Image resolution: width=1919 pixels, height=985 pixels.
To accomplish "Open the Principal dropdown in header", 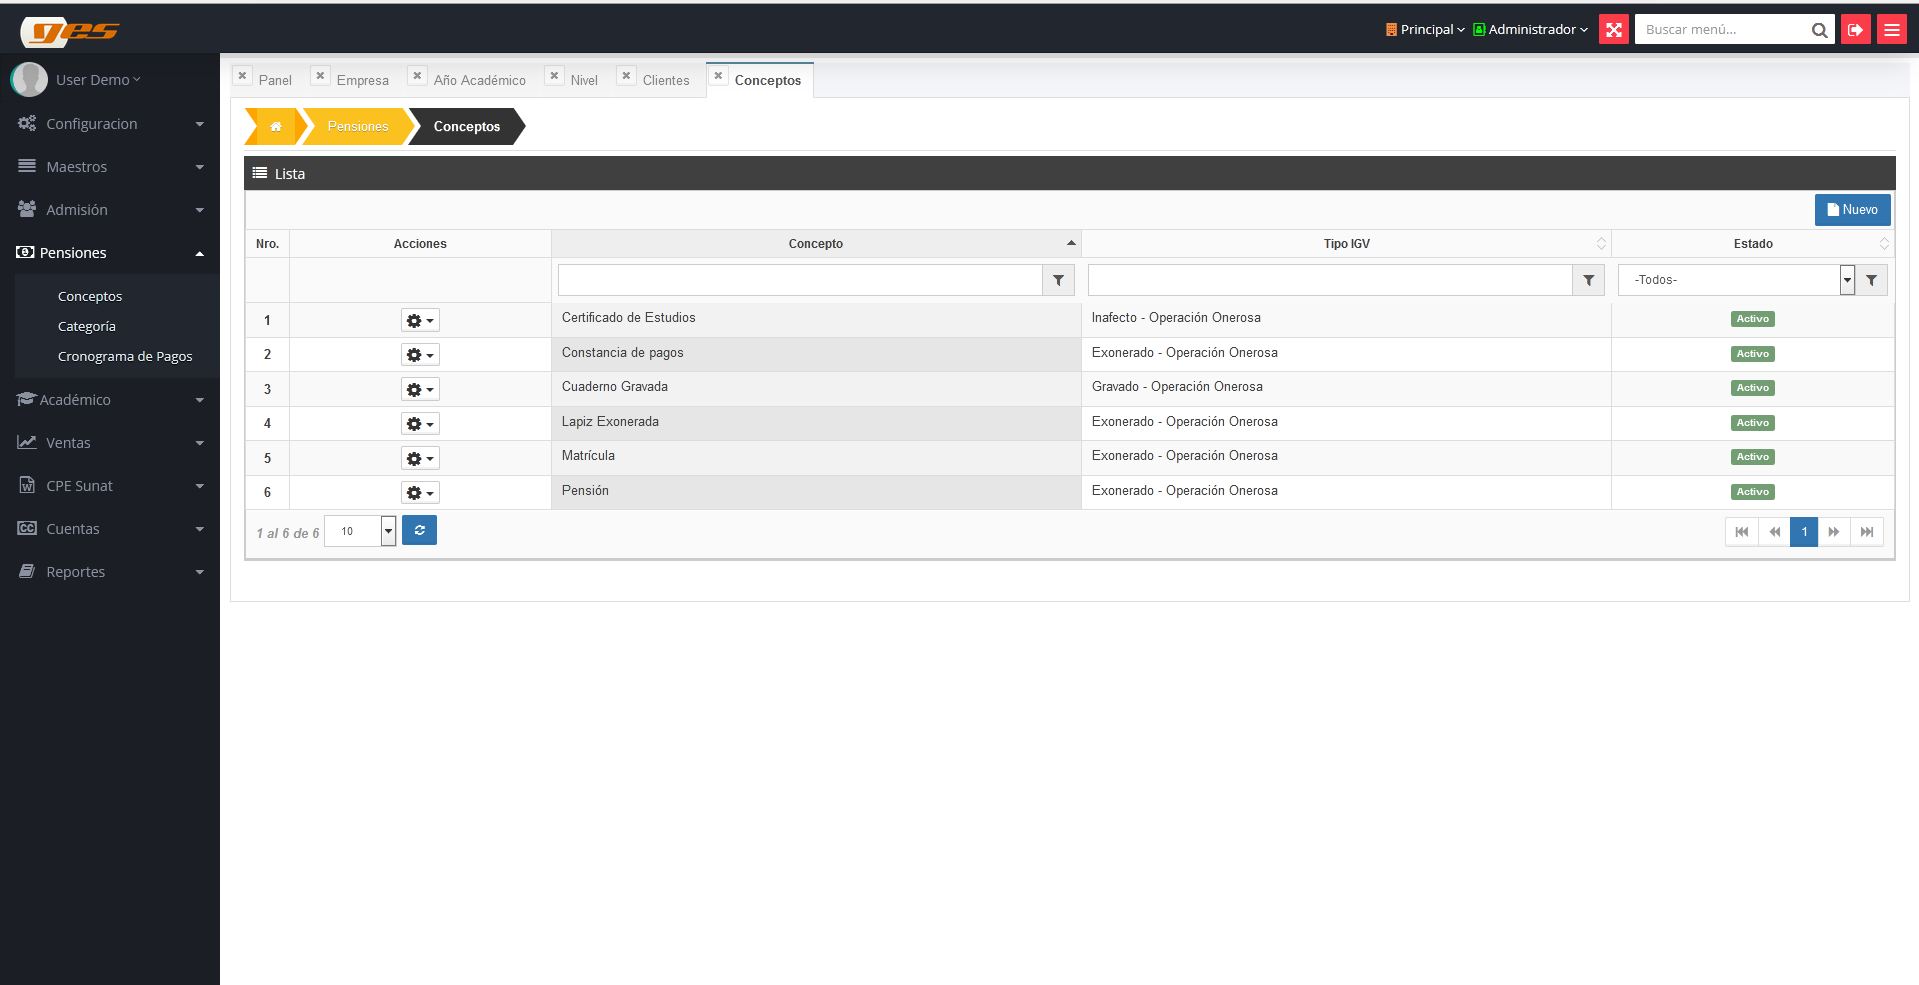I will click(x=1425, y=30).
